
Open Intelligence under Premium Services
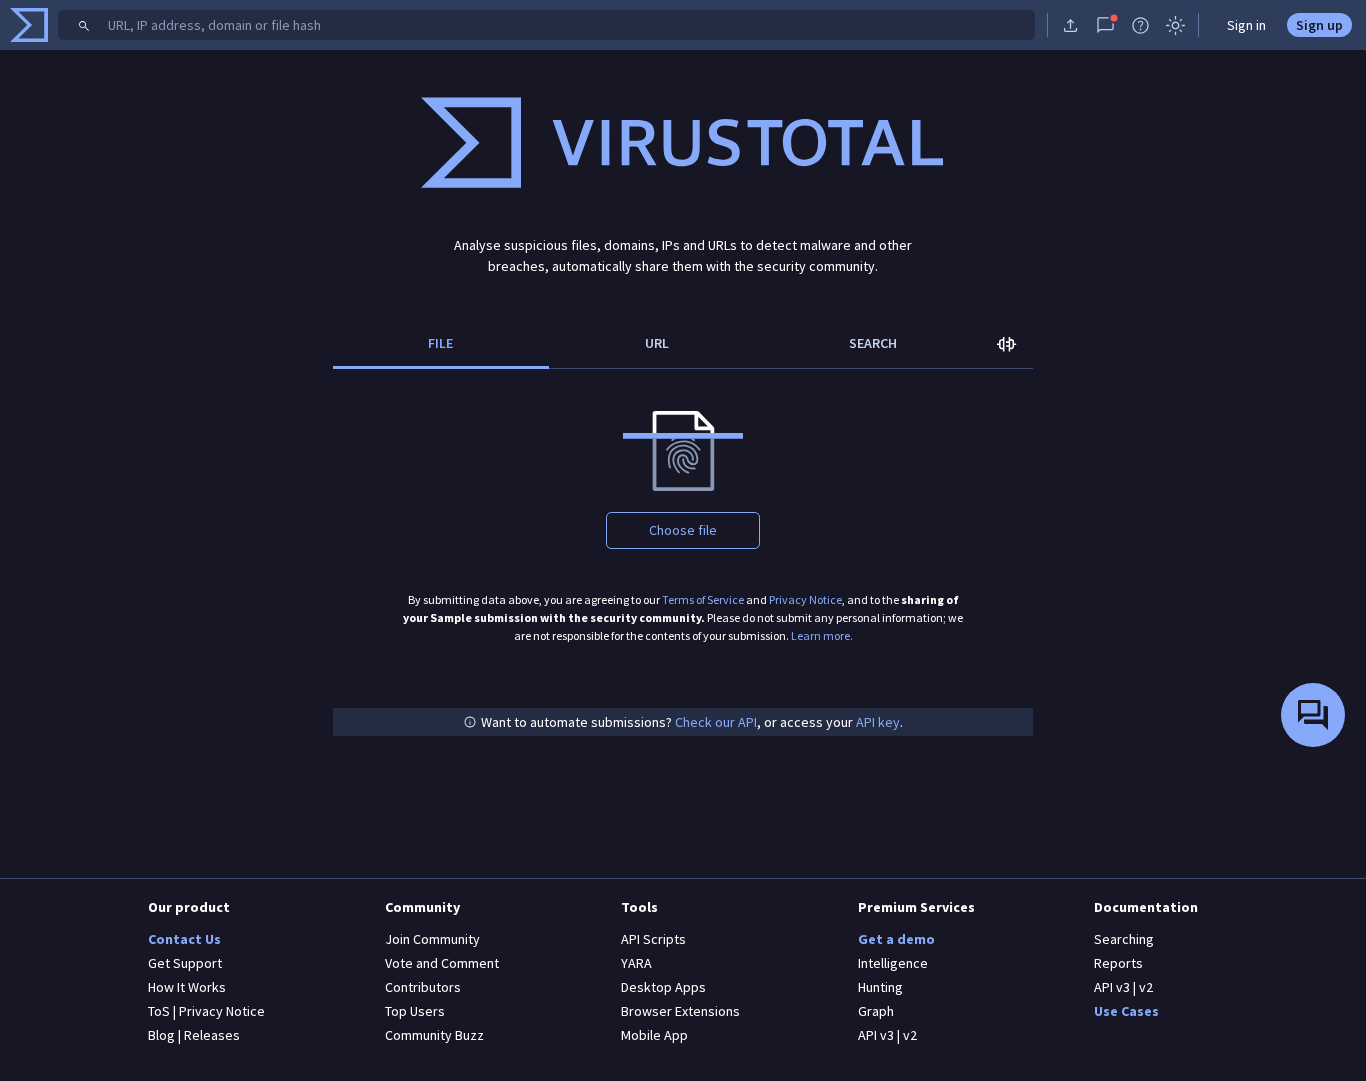(893, 963)
